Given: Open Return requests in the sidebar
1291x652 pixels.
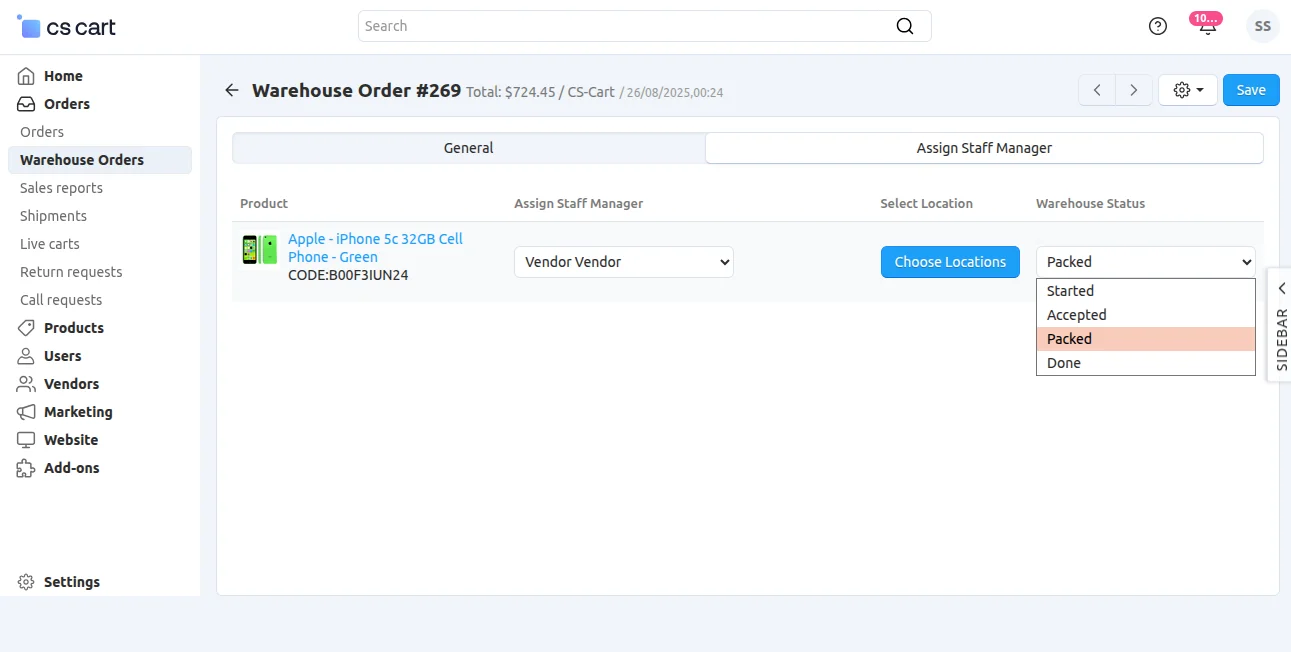Looking at the screenshot, I should tap(71, 272).
